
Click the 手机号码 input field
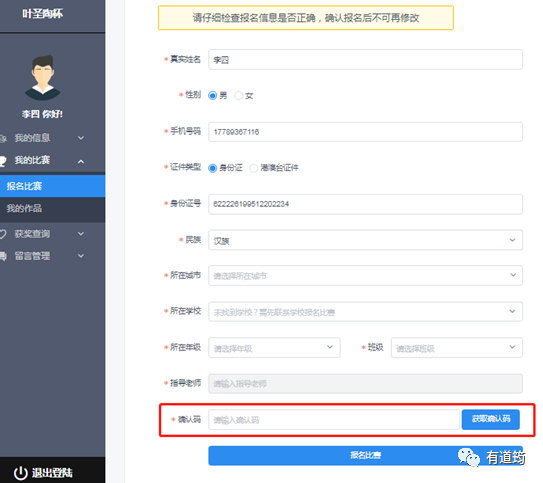coord(365,132)
